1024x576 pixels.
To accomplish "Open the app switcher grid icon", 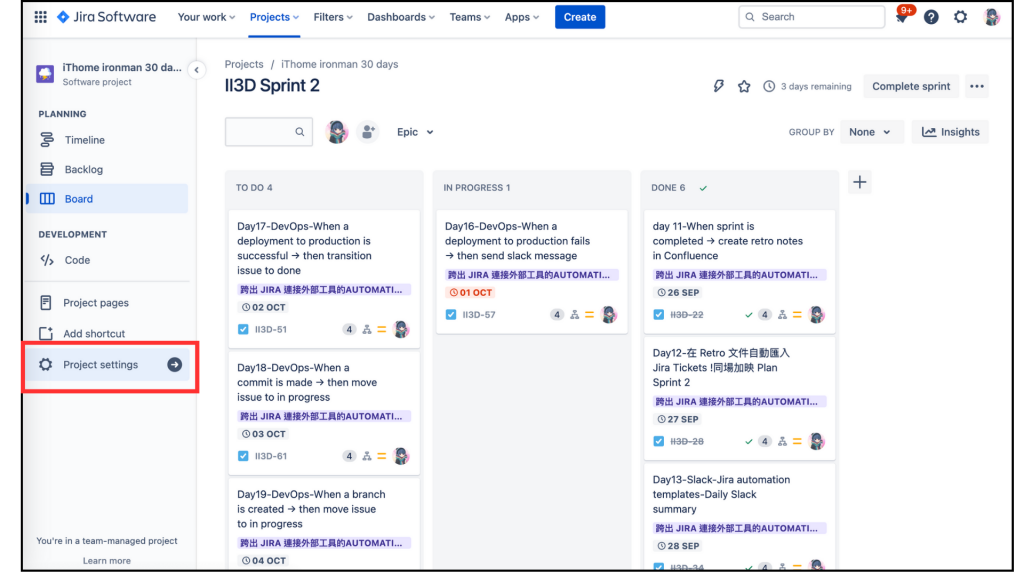I will (x=40, y=17).
